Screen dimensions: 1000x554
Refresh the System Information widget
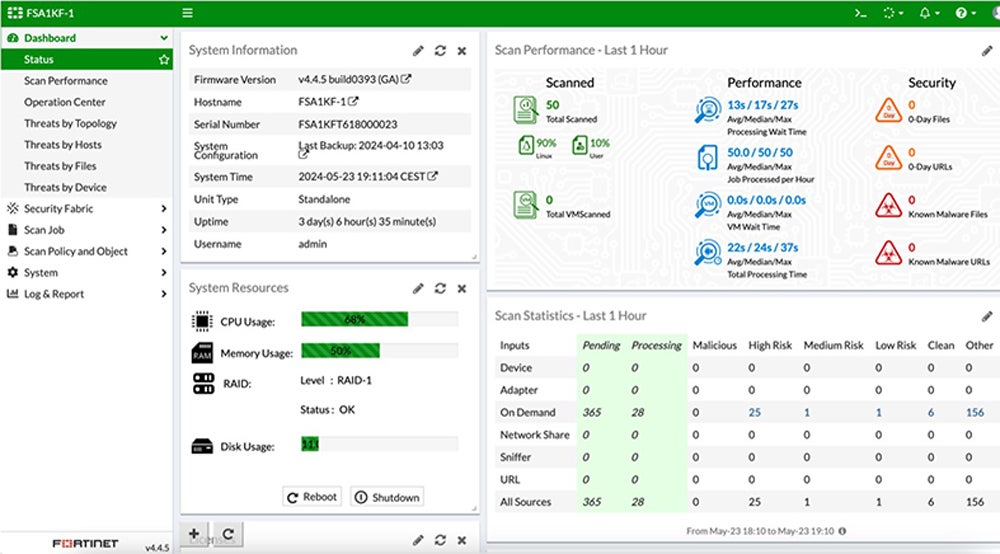point(440,51)
